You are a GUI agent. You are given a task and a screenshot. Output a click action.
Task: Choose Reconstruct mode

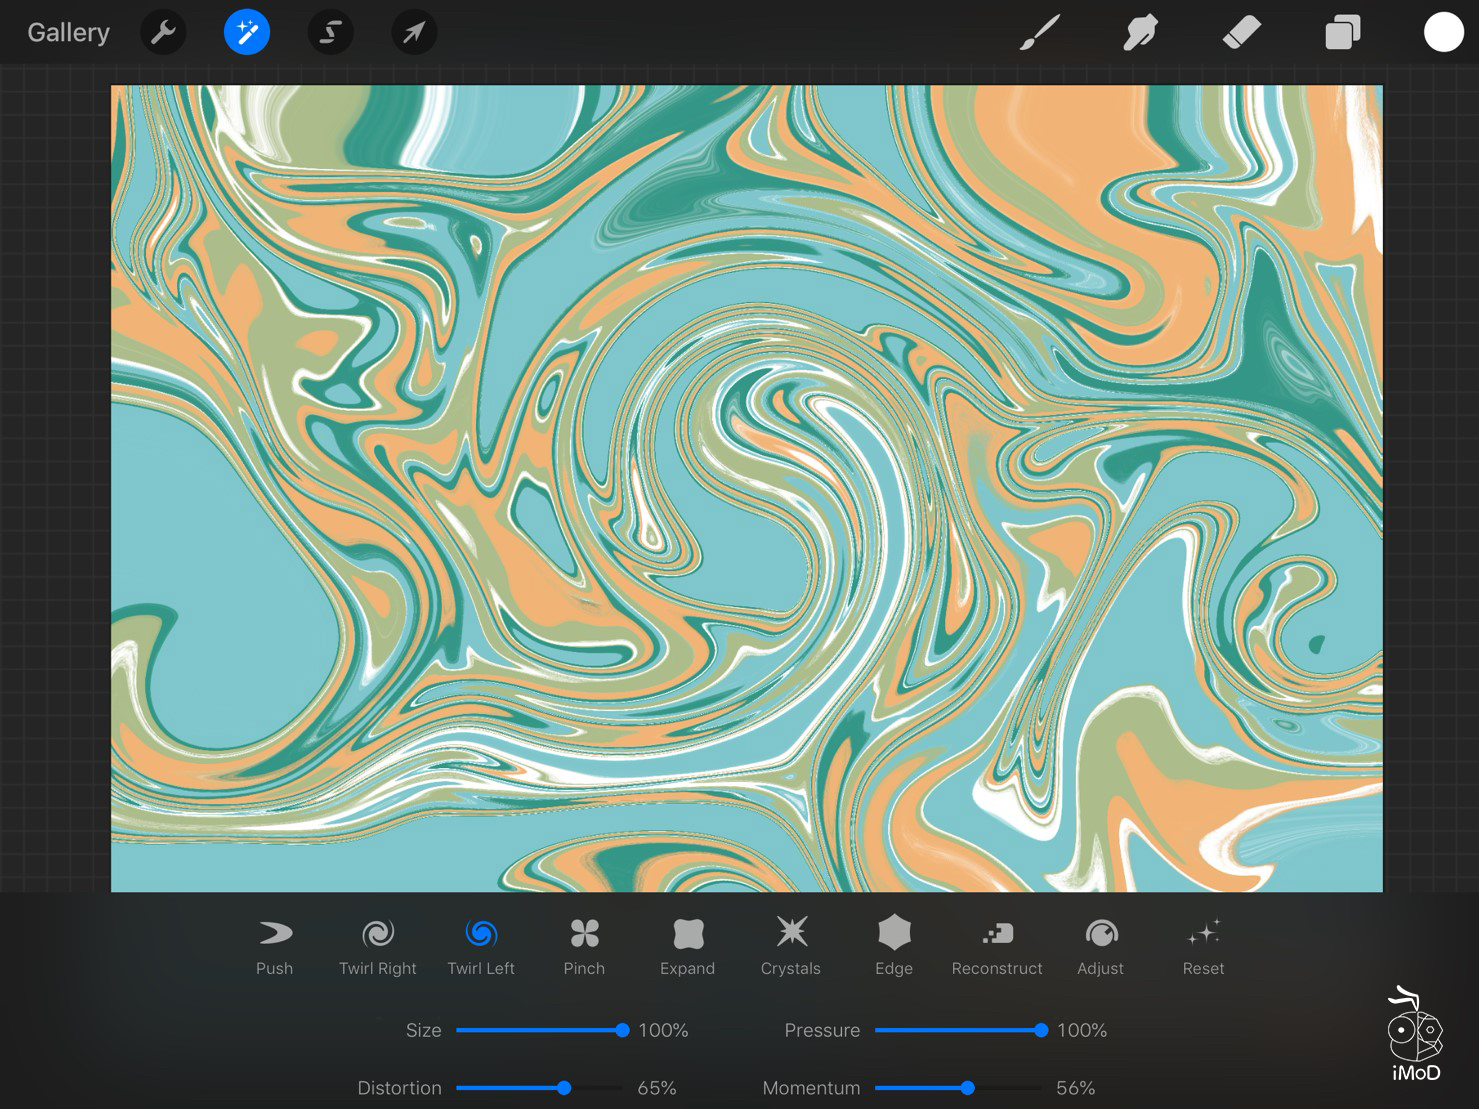coord(997,945)
